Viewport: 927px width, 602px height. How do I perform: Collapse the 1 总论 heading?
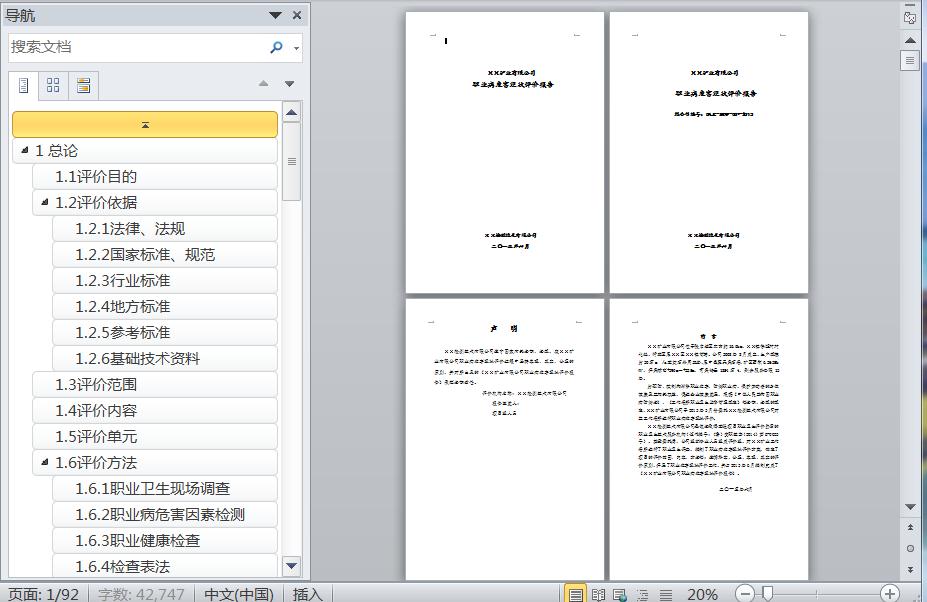tap(24, 150)
